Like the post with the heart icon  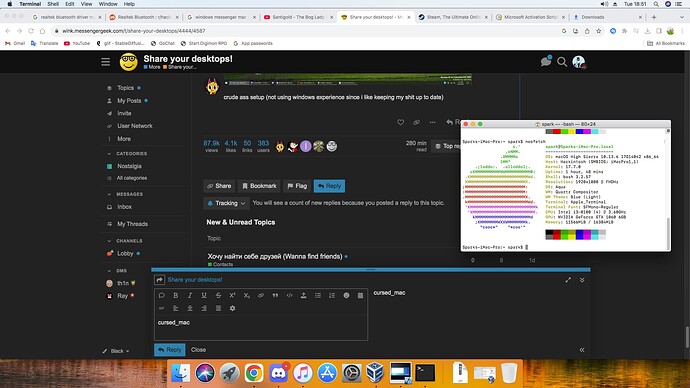point(400,122)
